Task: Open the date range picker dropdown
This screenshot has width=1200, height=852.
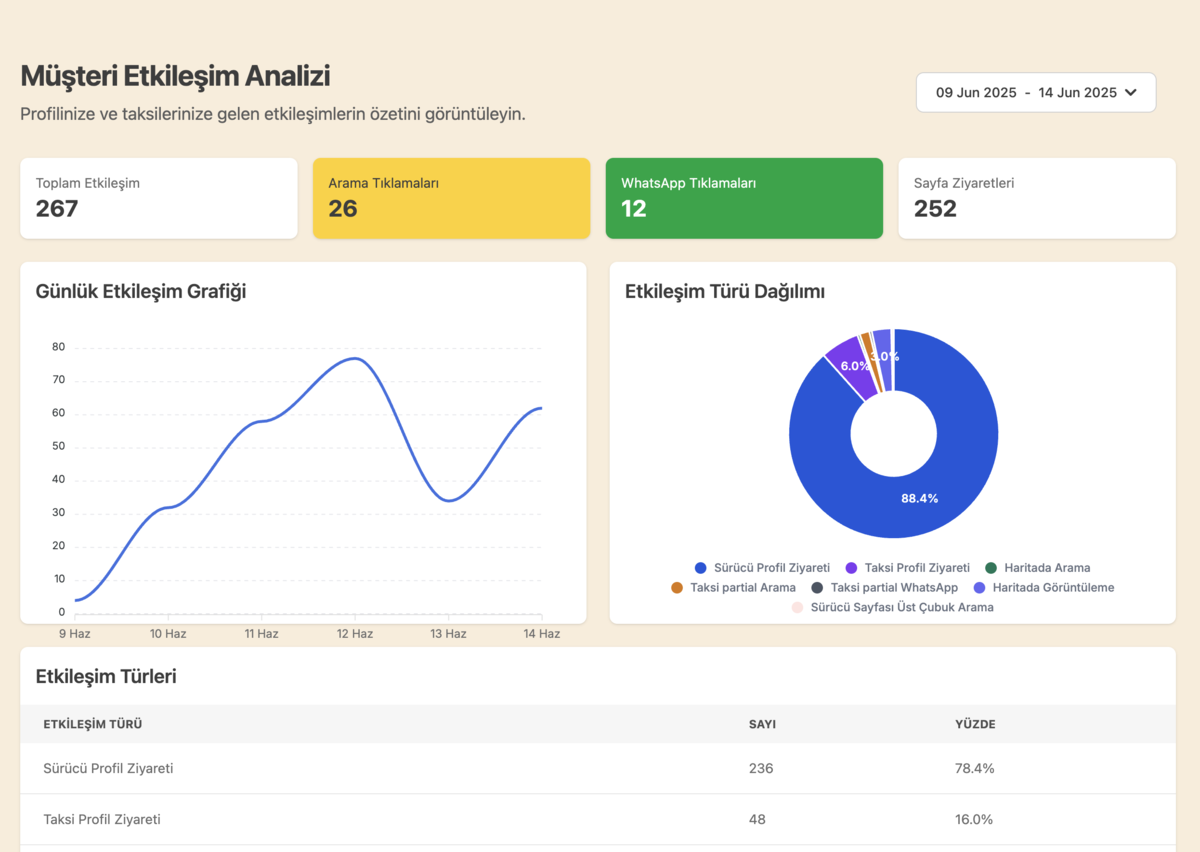Action: coord(1035,92)
